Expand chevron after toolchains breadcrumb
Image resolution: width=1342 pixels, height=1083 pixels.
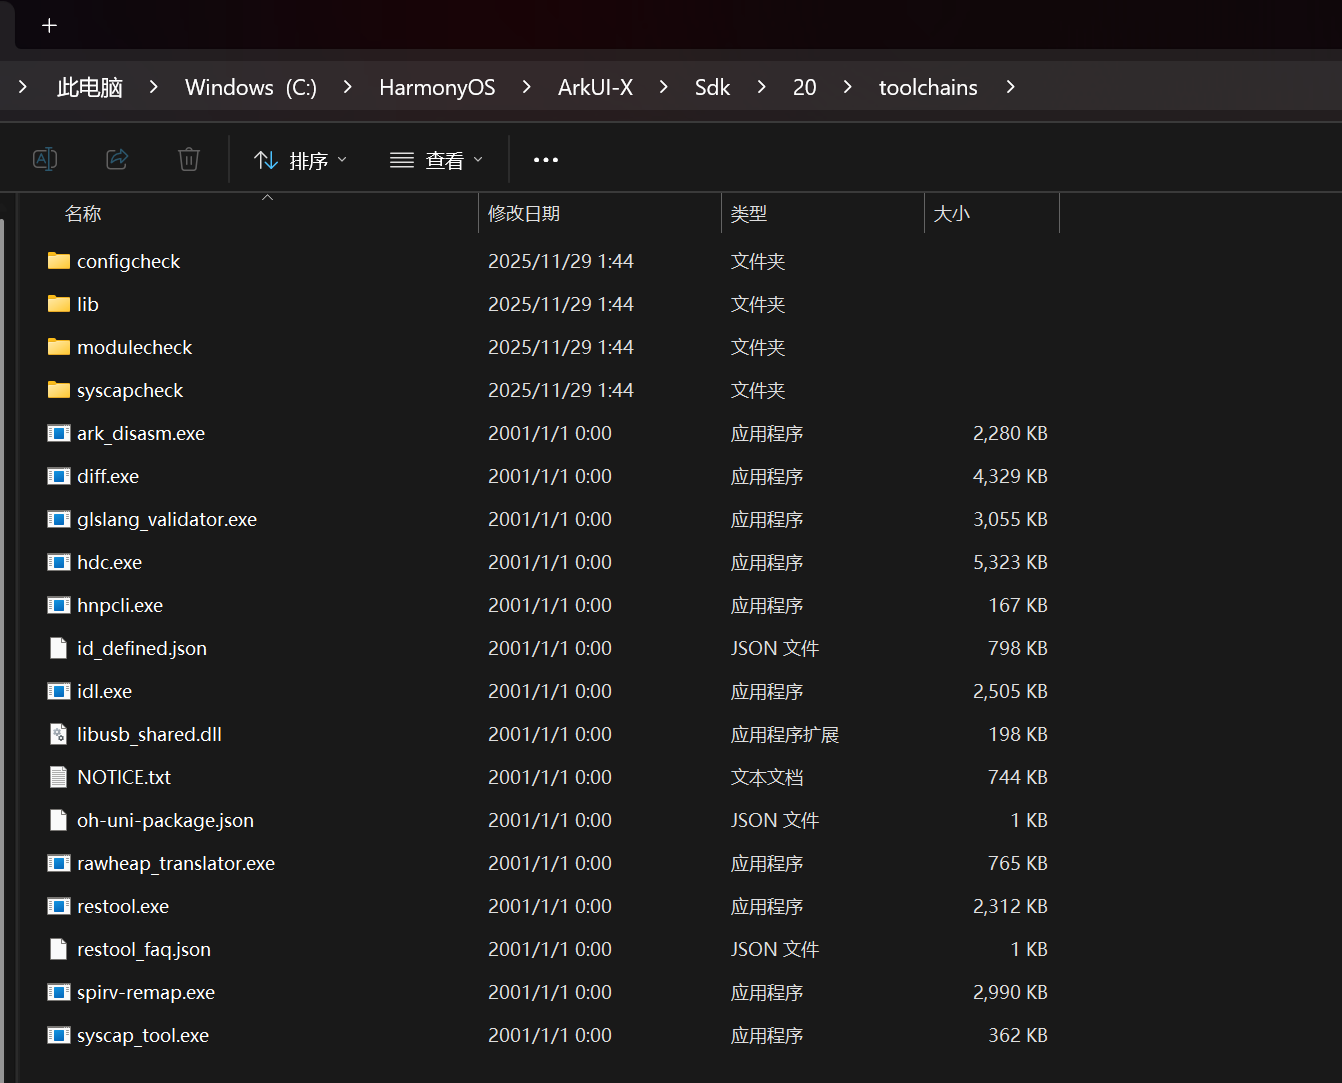[1010, 87]
